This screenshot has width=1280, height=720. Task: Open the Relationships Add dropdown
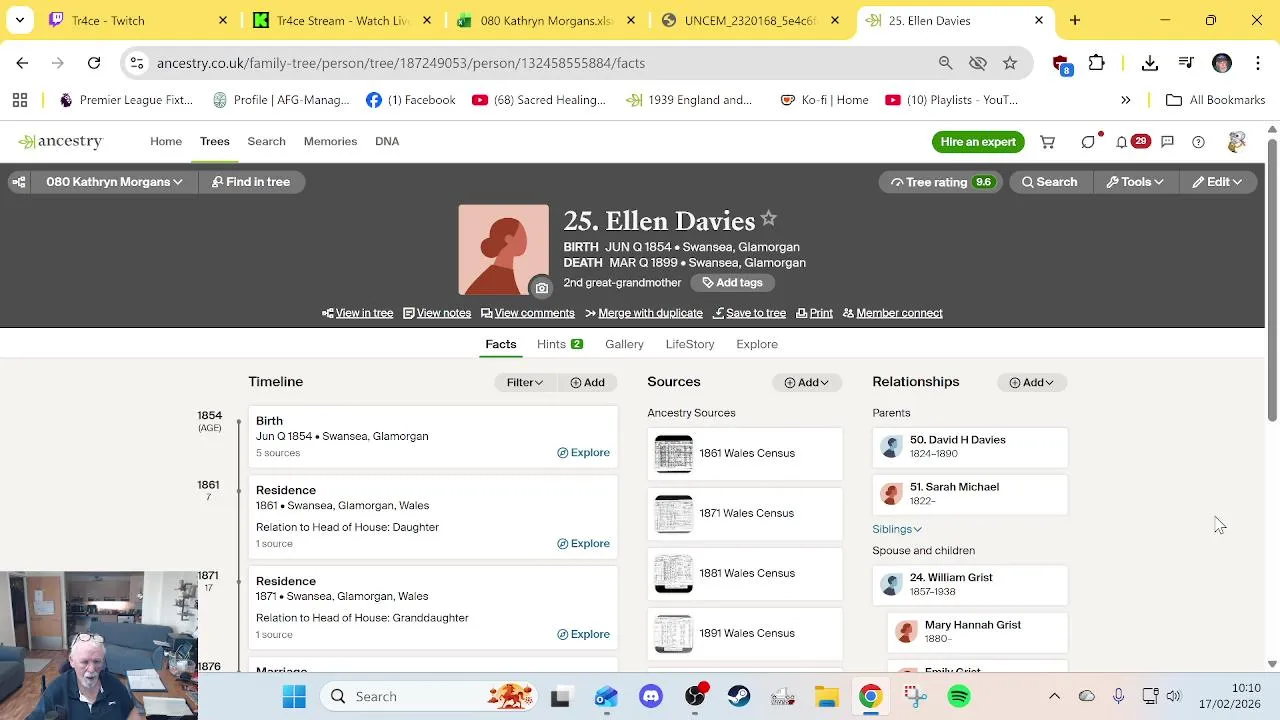[x=1032, y=383]
